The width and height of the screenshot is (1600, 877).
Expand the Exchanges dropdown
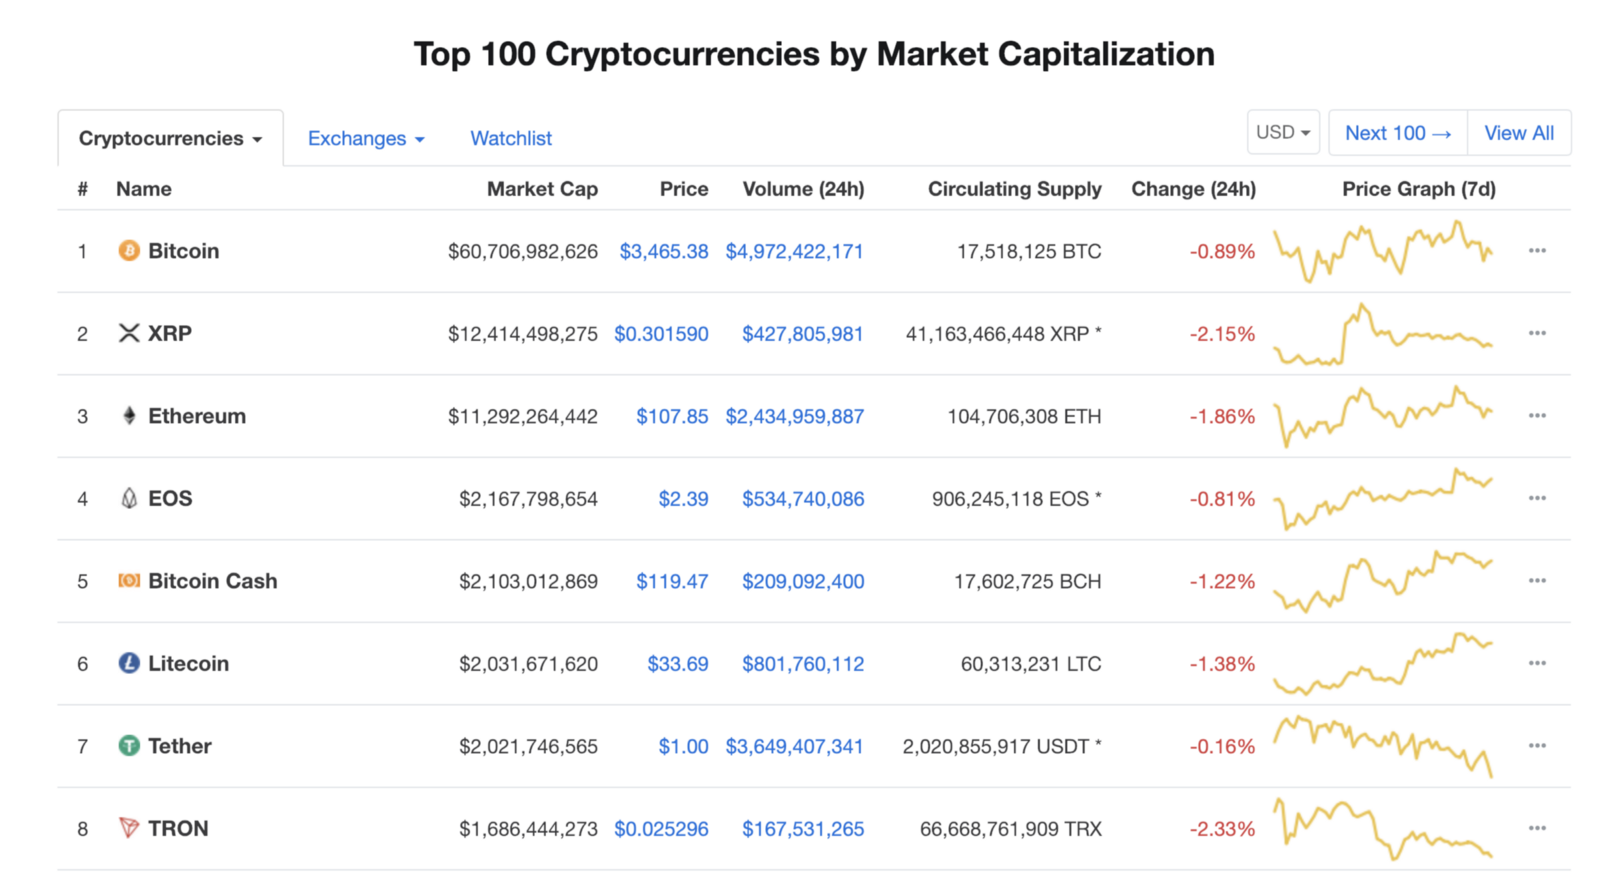(366, 139)
